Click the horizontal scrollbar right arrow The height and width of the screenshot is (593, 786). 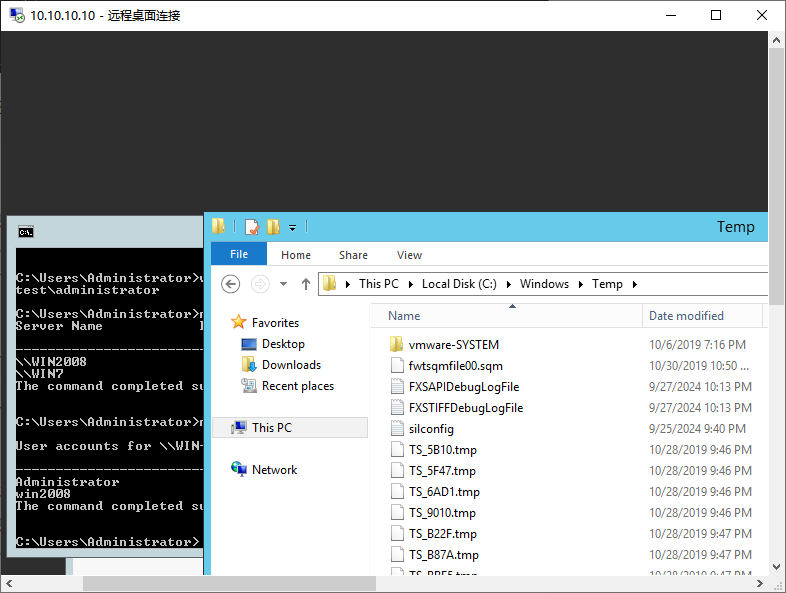760,583
